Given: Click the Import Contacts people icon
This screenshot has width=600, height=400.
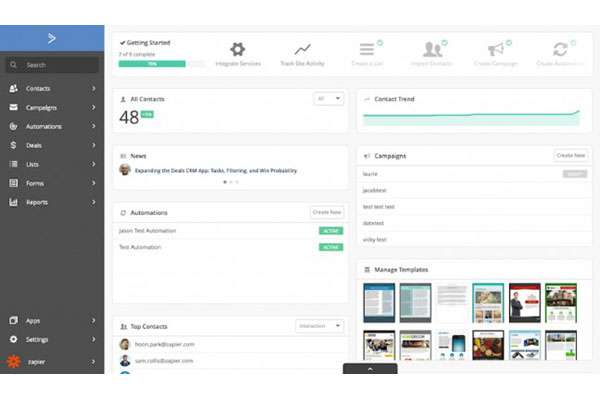Looking at the screenshot, I should pos(432,49).
